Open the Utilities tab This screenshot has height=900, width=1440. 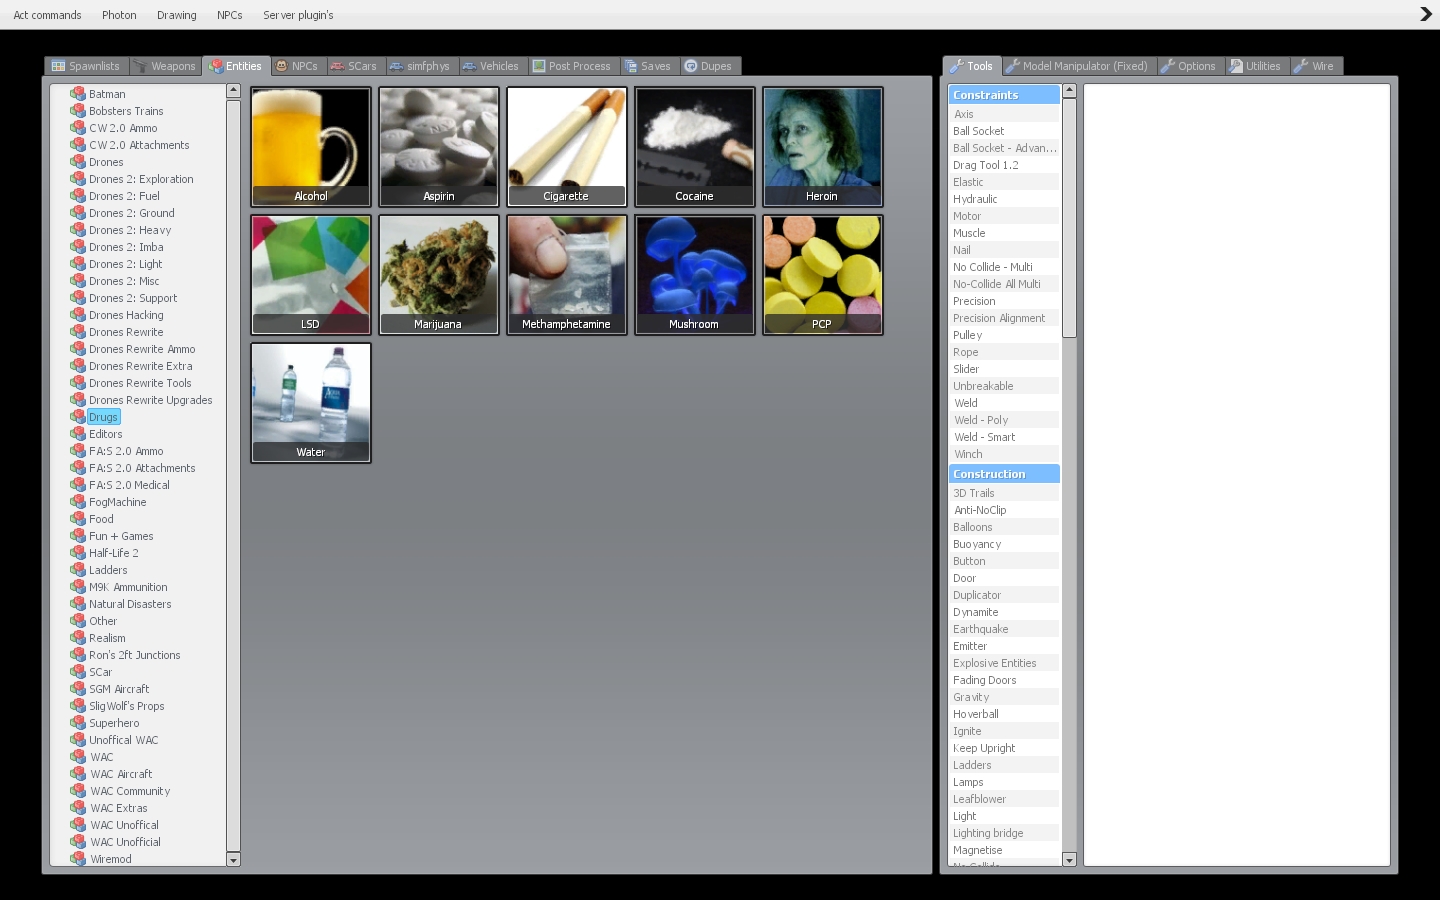[1255, 66]
